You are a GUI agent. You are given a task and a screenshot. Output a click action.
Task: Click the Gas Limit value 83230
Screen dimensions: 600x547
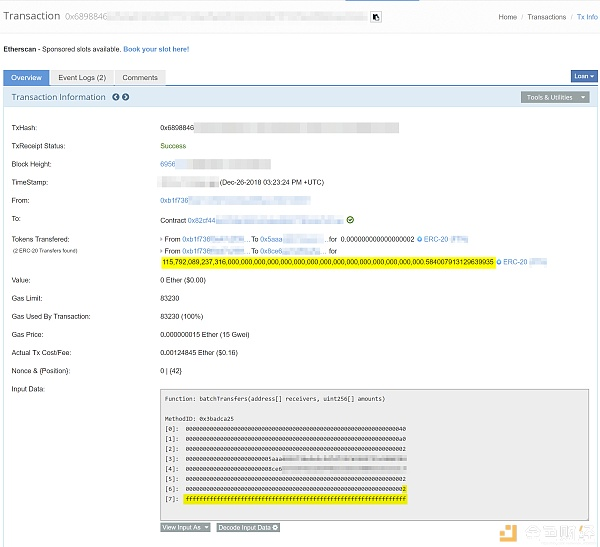click(x=170, y=298)
